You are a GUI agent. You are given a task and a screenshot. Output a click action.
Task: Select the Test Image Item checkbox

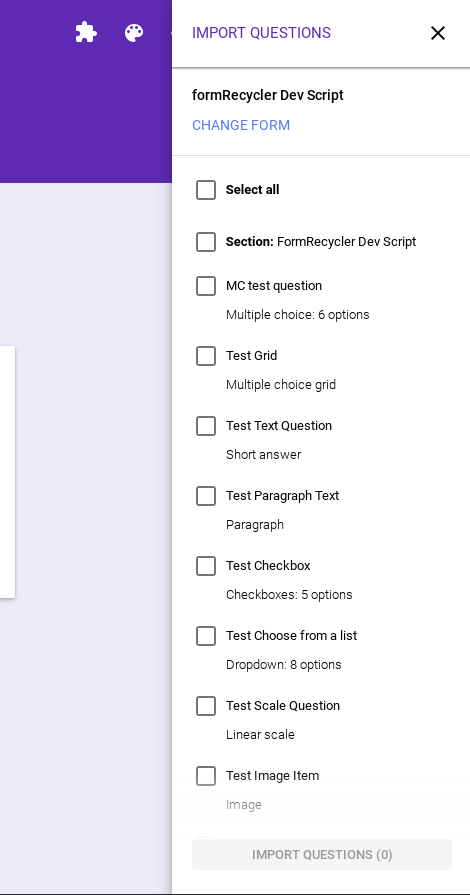206,776
